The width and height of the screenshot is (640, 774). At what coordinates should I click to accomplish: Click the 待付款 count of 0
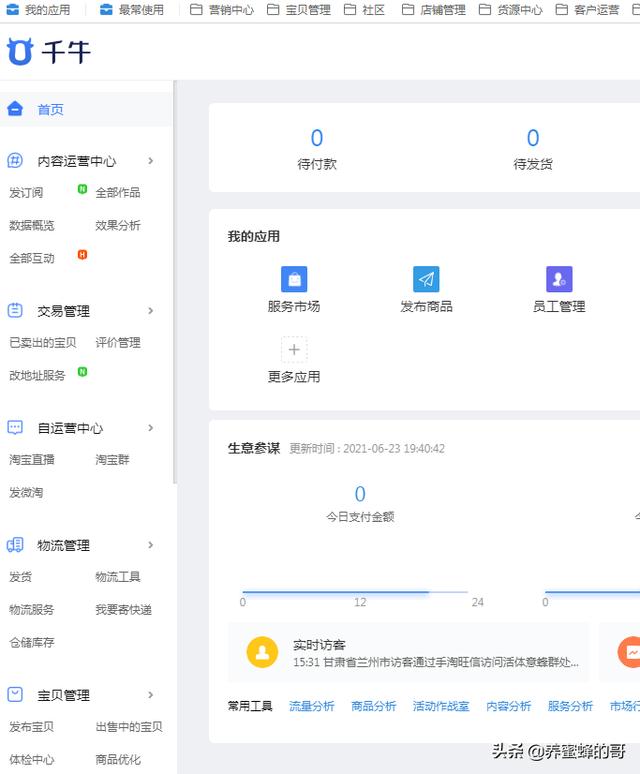click(x=317, y=138)
